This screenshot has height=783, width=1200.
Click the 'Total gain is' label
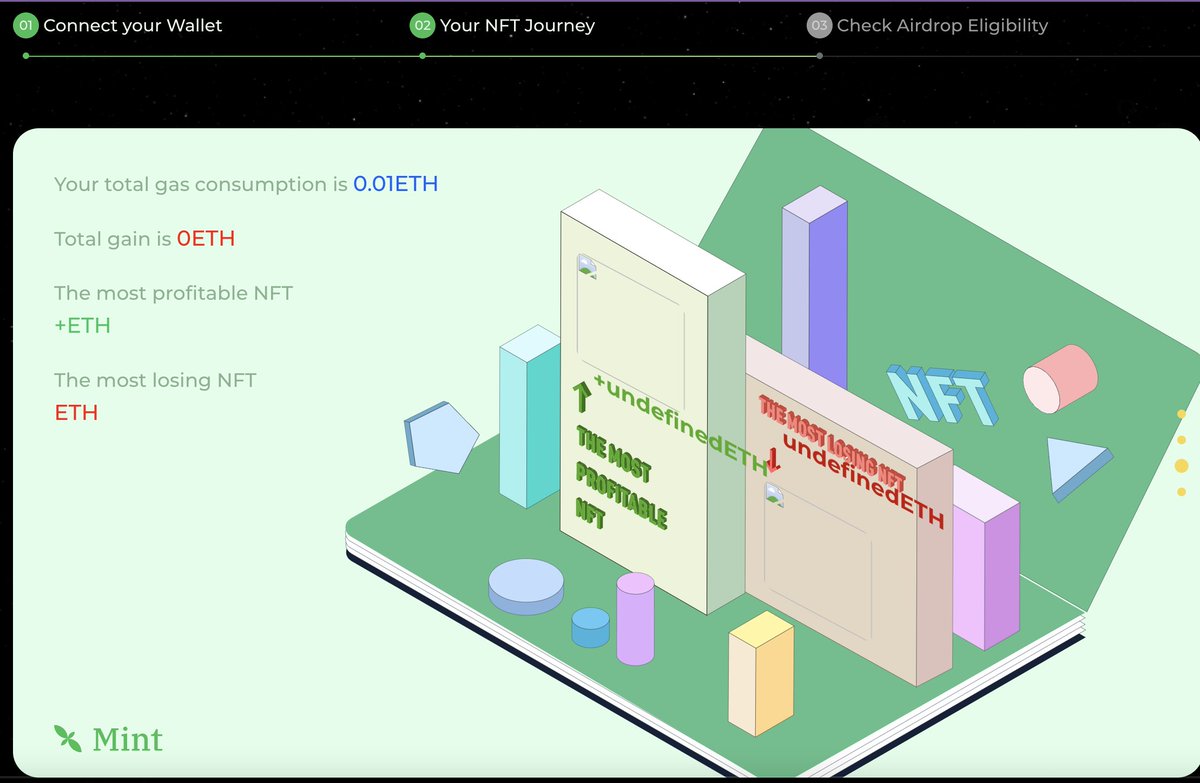coord(113,239)
